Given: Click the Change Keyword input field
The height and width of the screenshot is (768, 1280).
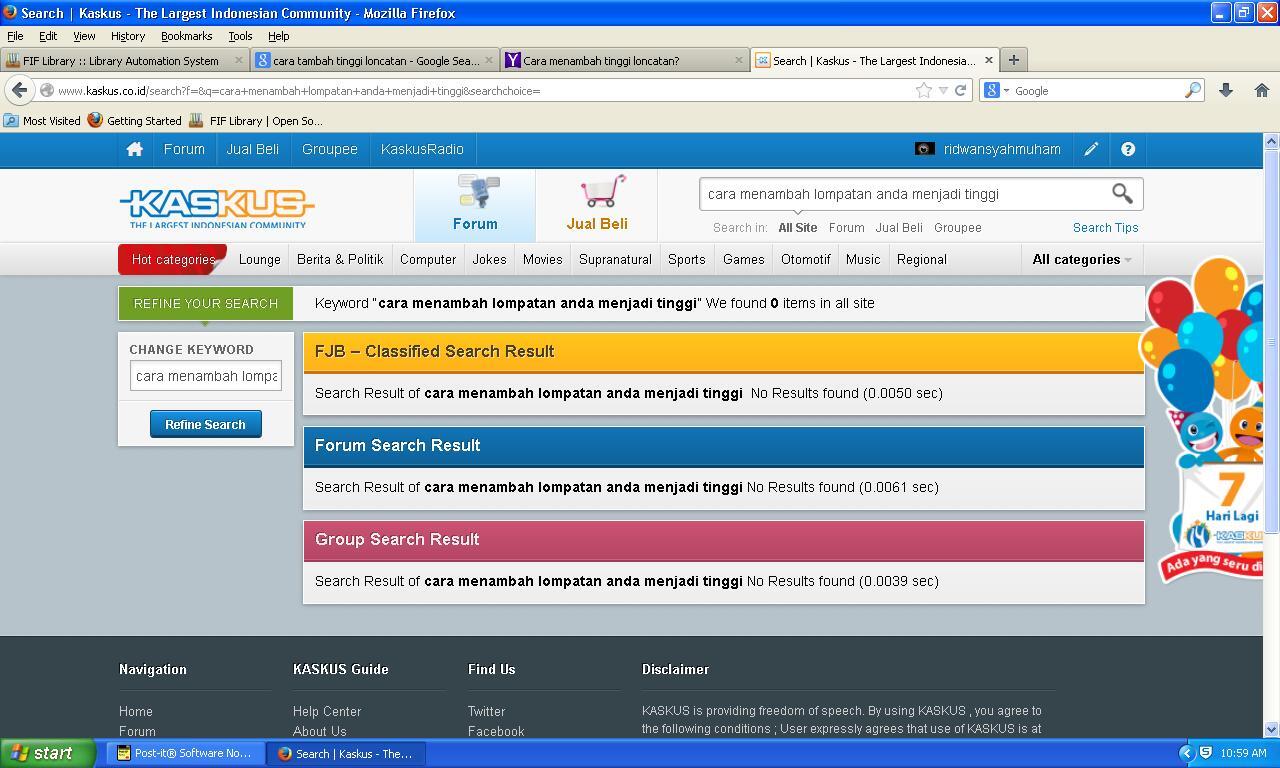Looking at the screenshot, I should pyautogui.click(x=206, y=376).
